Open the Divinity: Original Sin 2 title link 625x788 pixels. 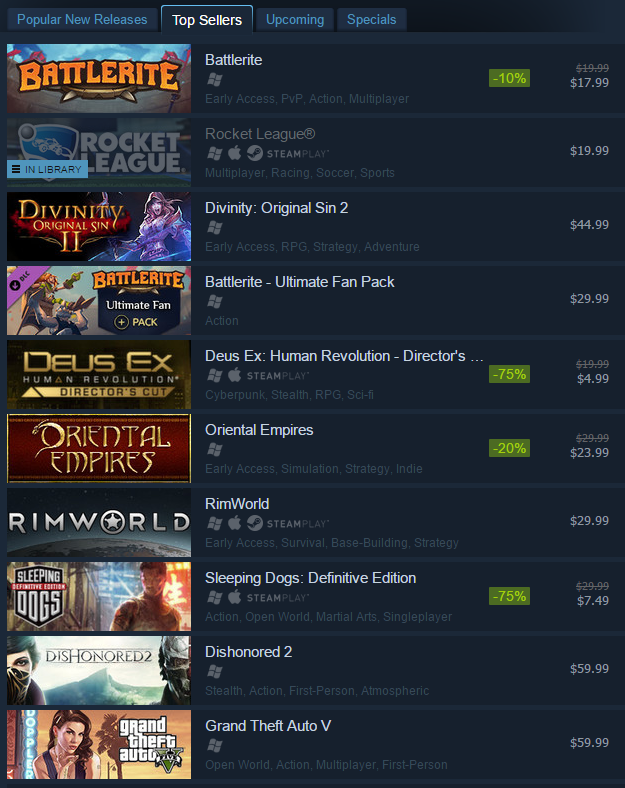coord(276,208)
